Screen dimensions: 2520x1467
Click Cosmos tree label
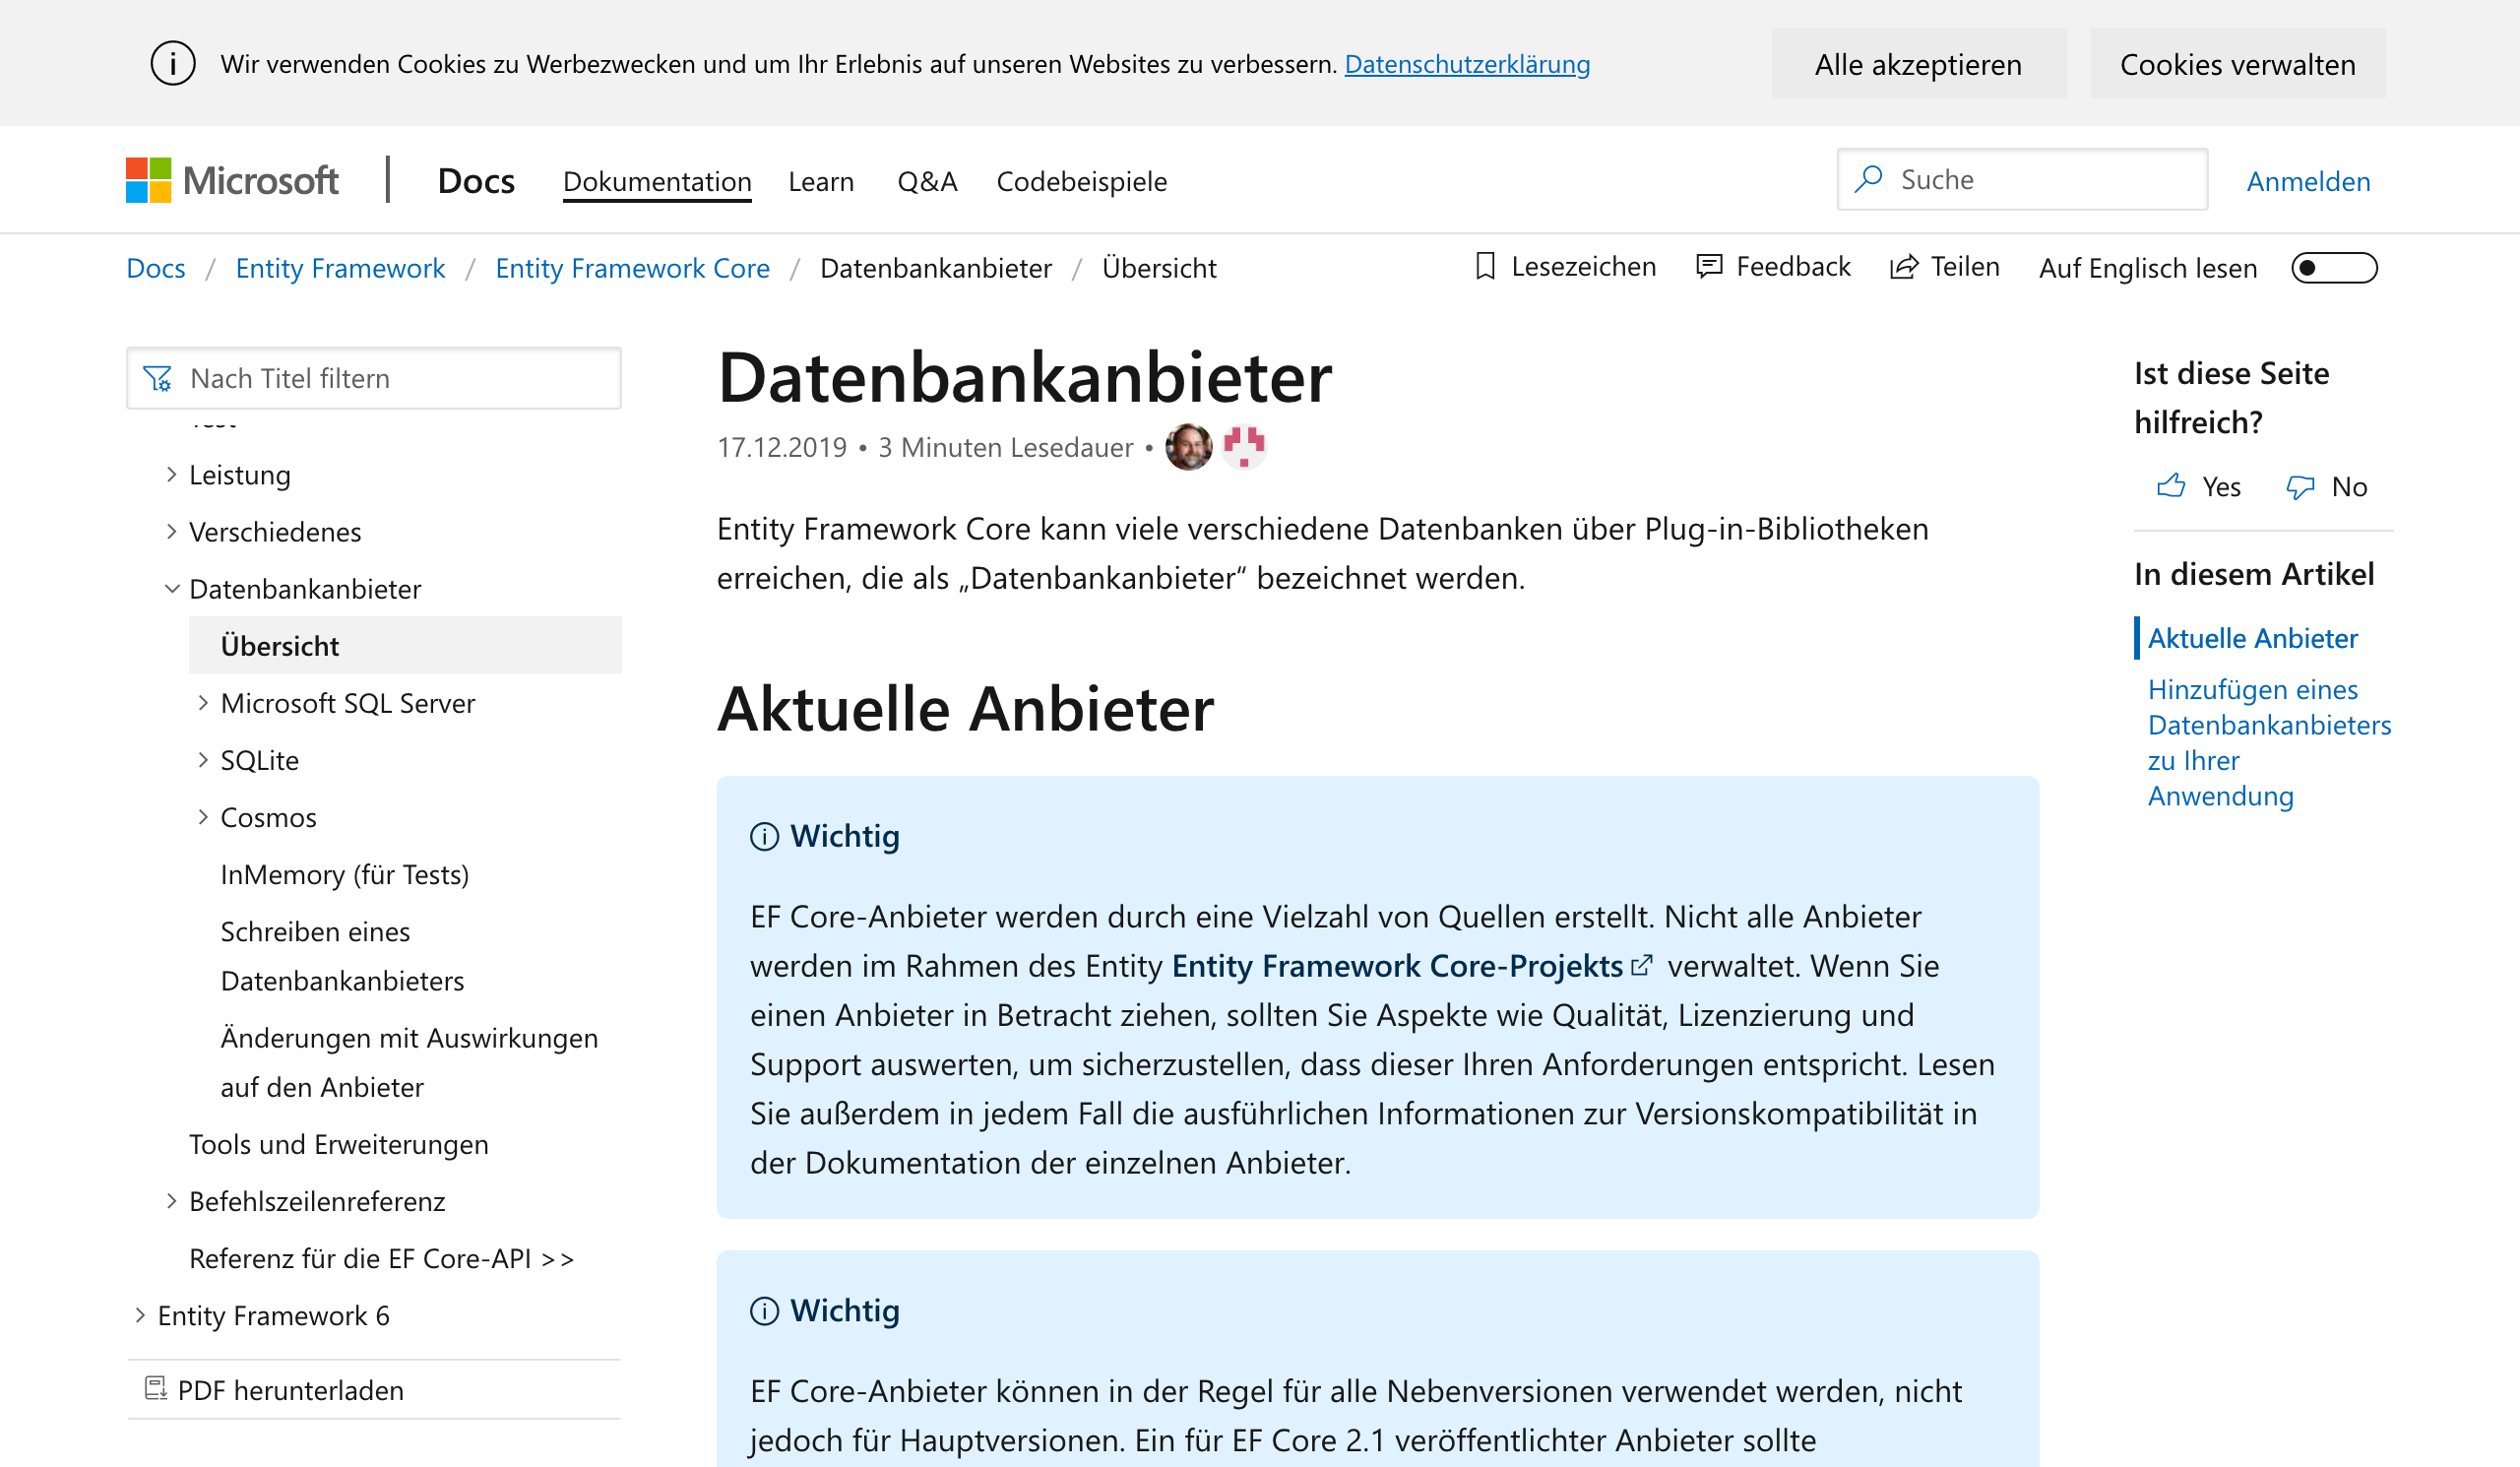268,817
